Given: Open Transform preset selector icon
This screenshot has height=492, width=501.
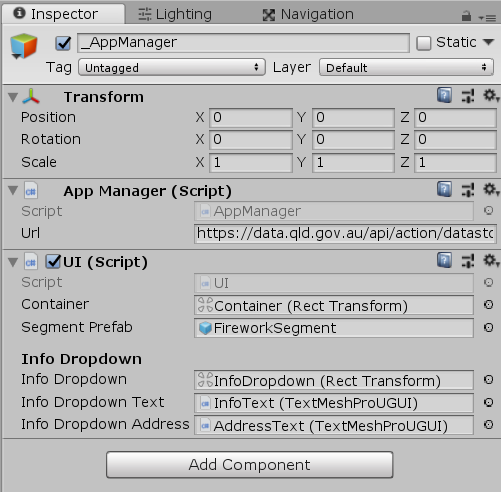Looking at the screenshot, I should tap(468, 96).
